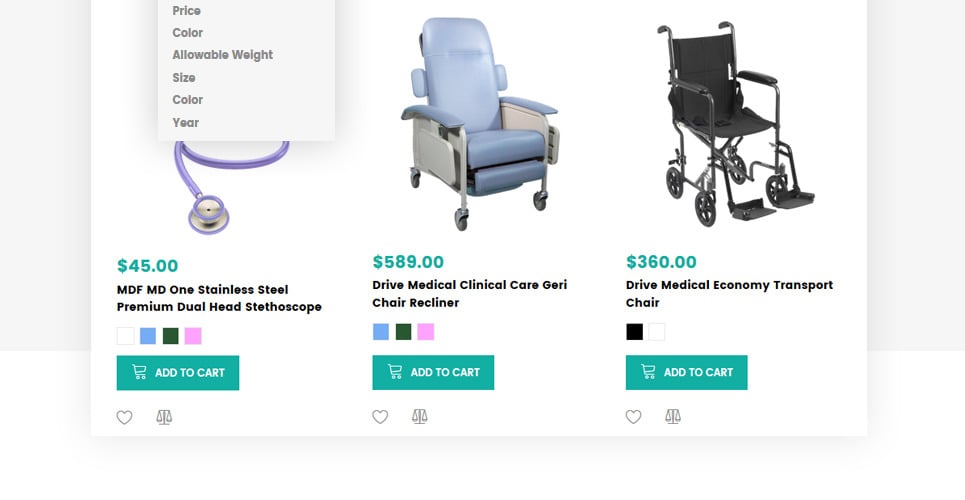
Task: Add stethoscope to wishlist with heart icon
Action: (124, 418)
